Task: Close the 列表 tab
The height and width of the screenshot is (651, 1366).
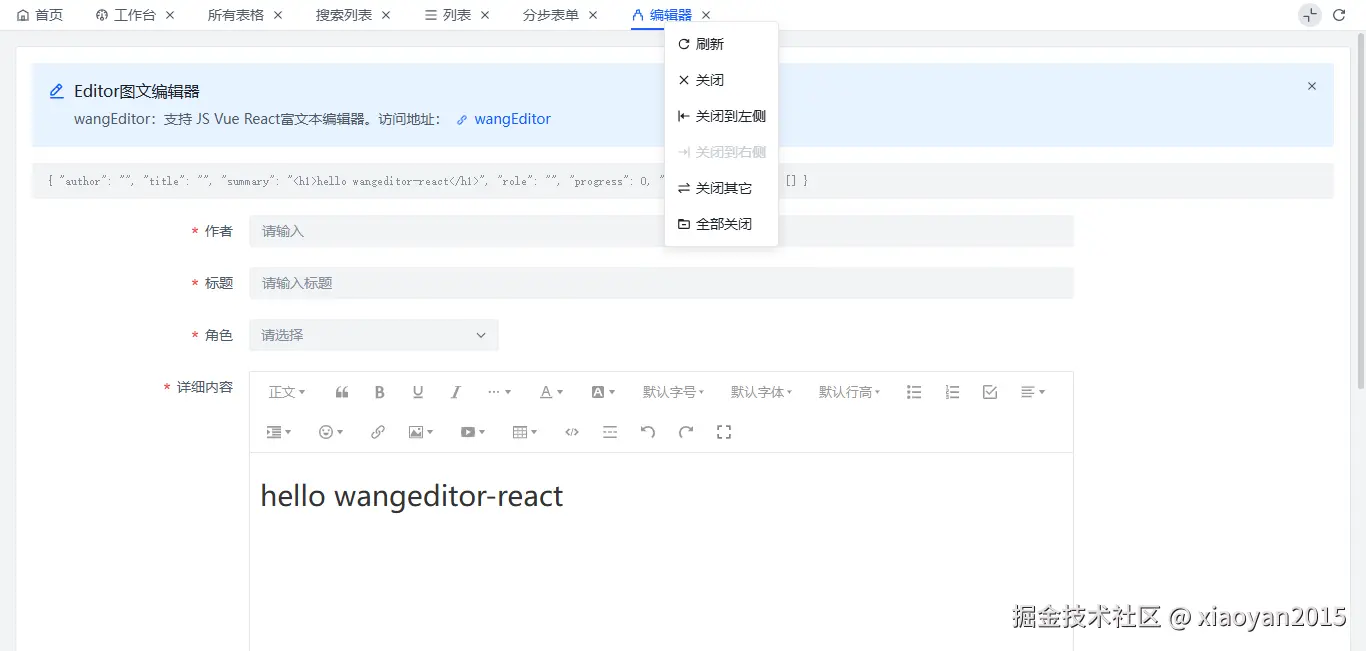Action: (485, 15)
